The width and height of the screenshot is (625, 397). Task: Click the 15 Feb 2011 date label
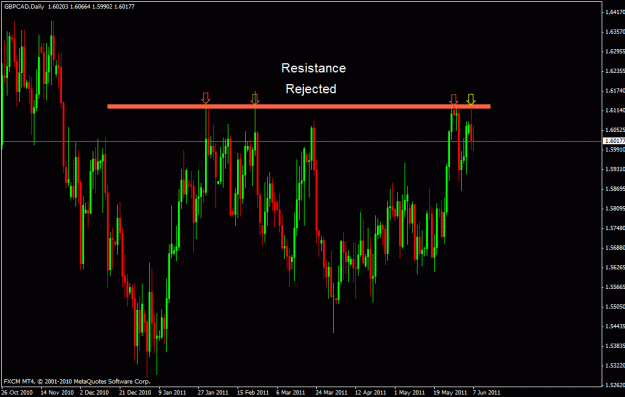[x=252, y=393]
